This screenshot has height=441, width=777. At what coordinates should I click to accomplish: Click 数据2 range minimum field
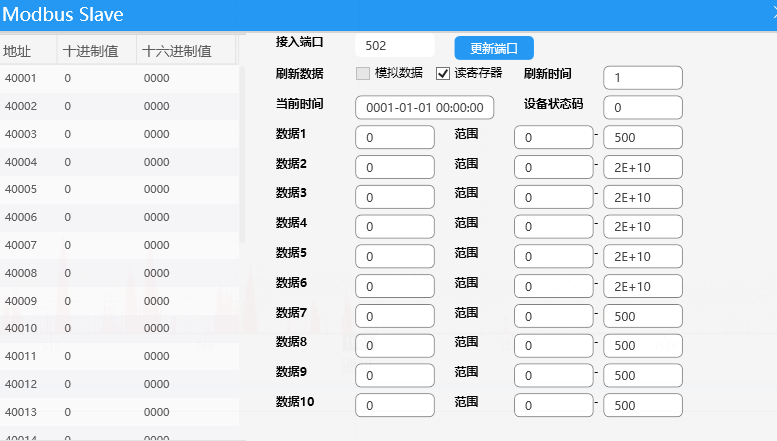(x=554, y=167)
